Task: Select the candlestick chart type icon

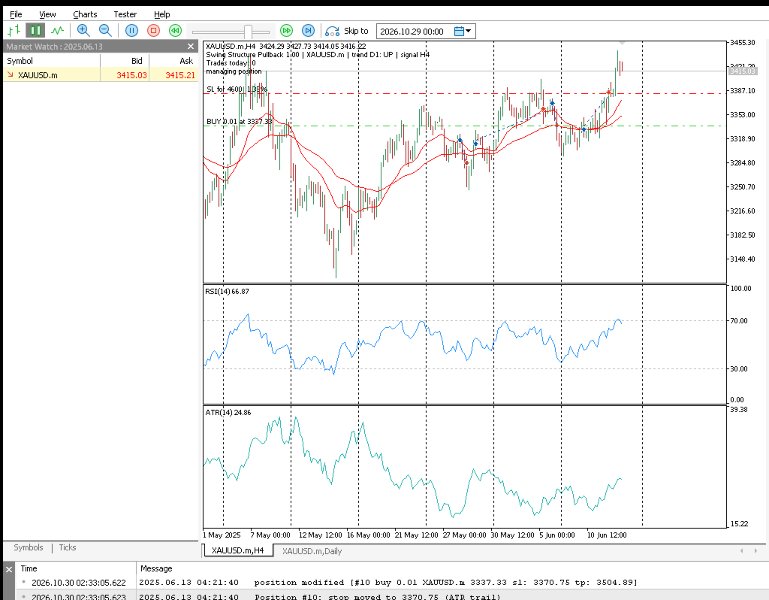Action: tap(35, 30)
